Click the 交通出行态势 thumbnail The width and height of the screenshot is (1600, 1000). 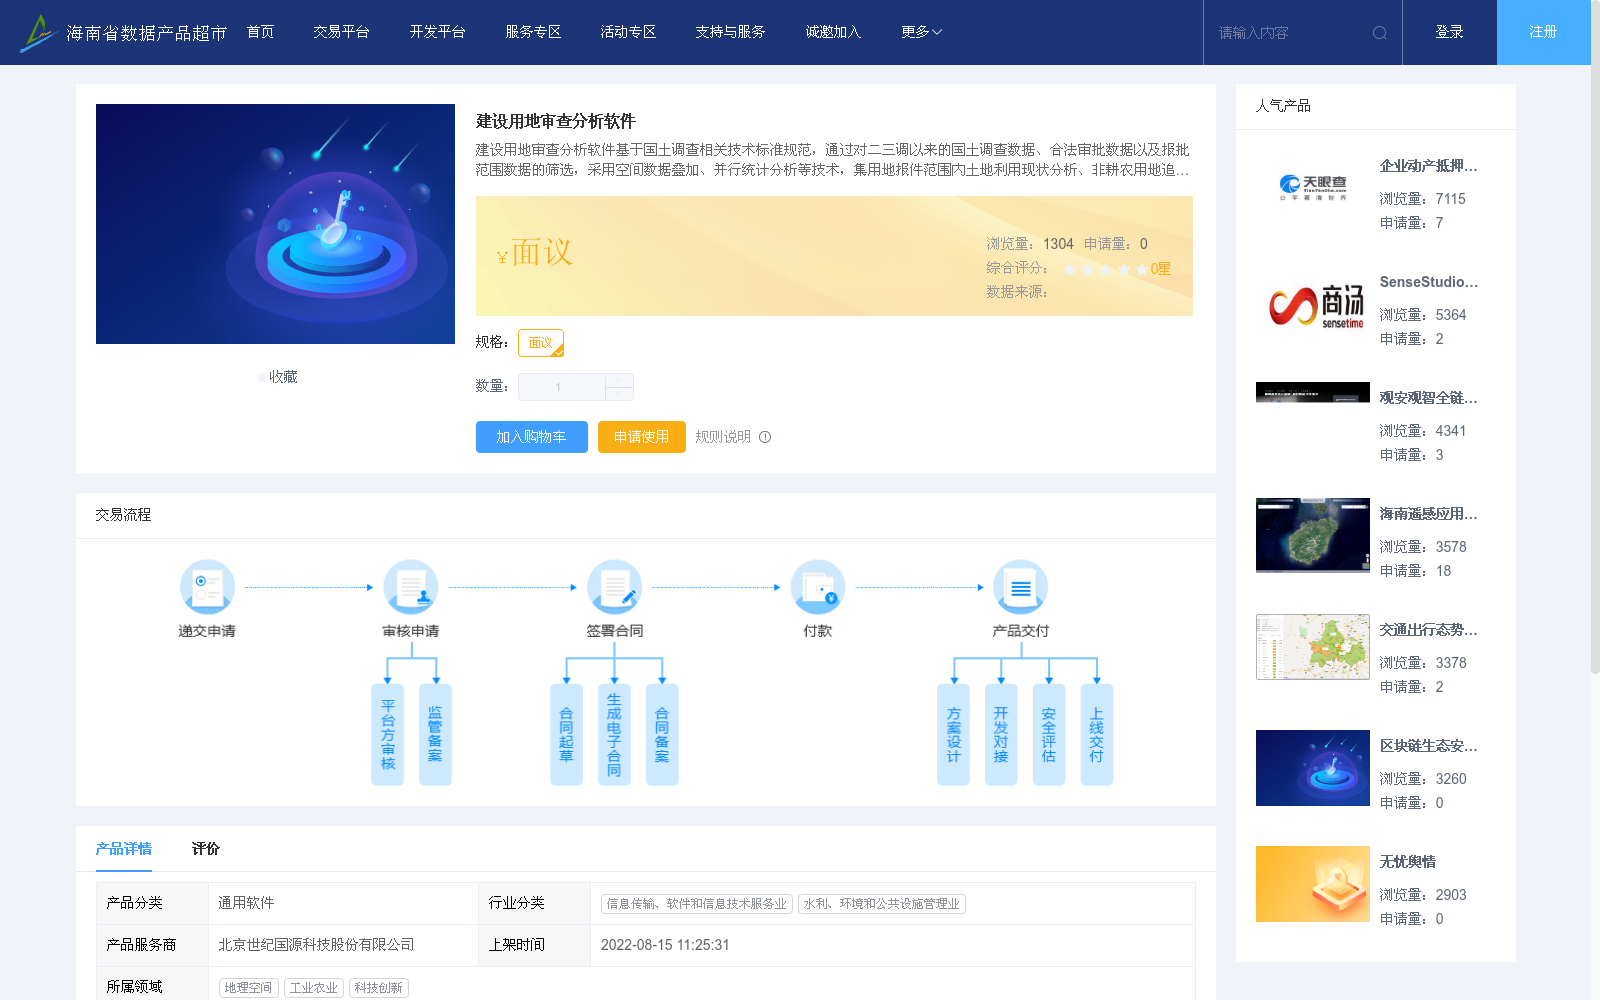[1313, 647]
